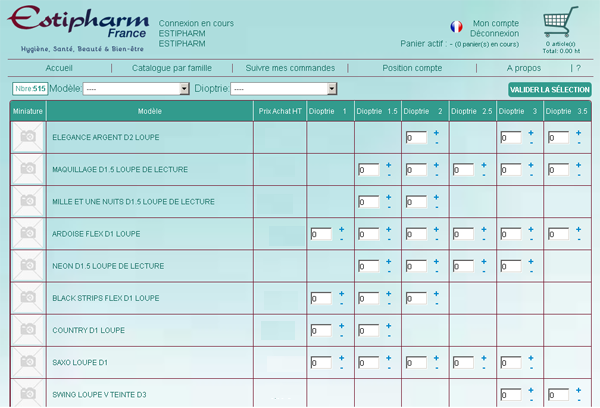This screenshot has width=600, height=408.
Task: Click the camera icon in Miniature header
Action: 29,111
